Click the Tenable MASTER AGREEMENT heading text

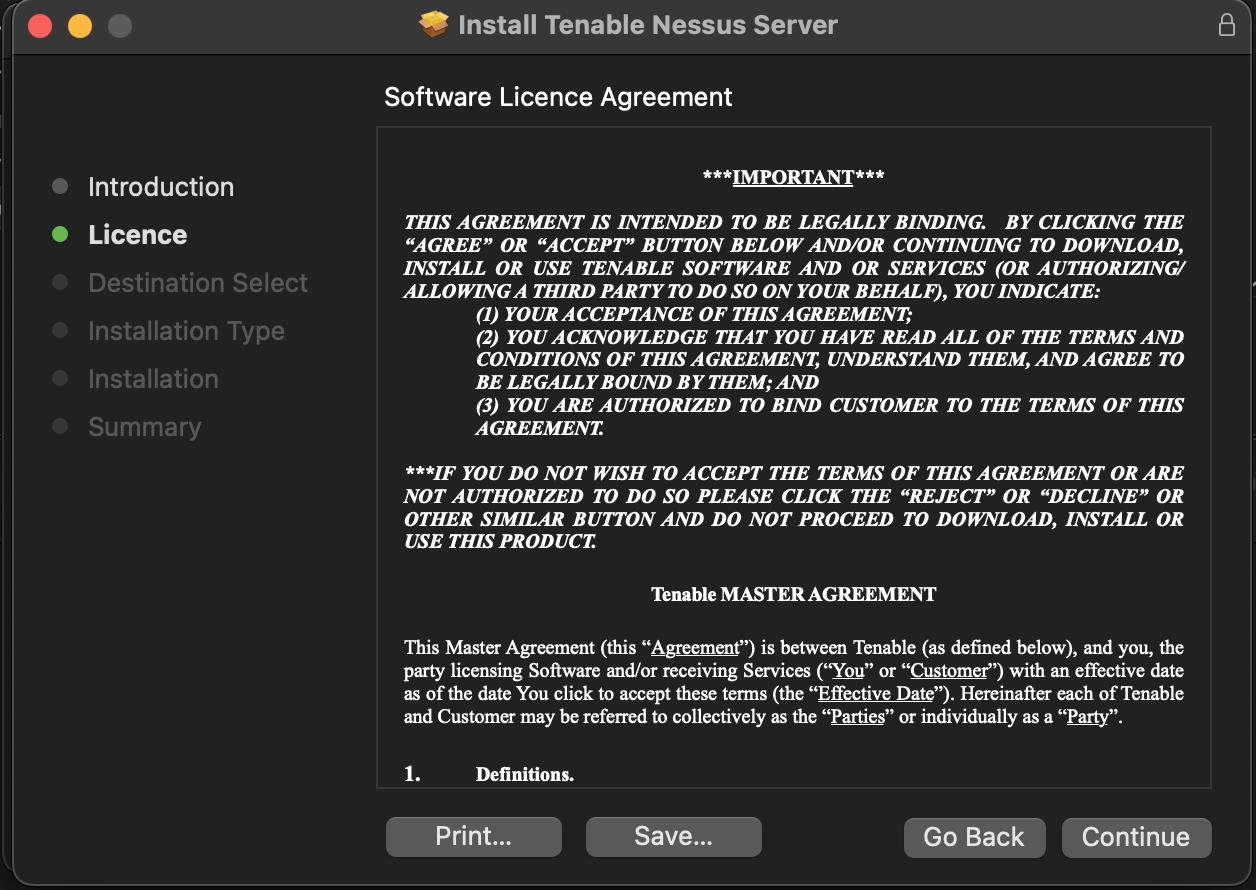tap(793, 594)
